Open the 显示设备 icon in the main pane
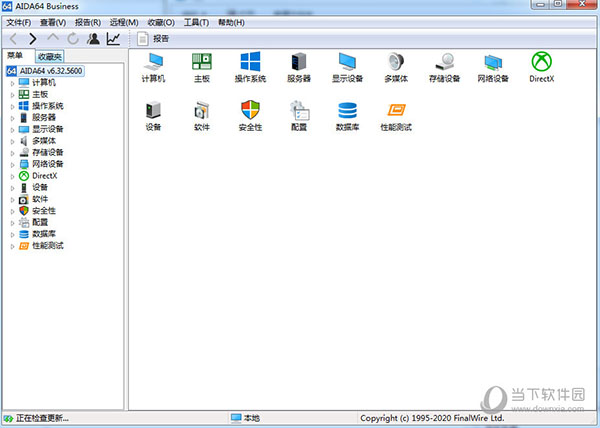 tap(347, 68)
